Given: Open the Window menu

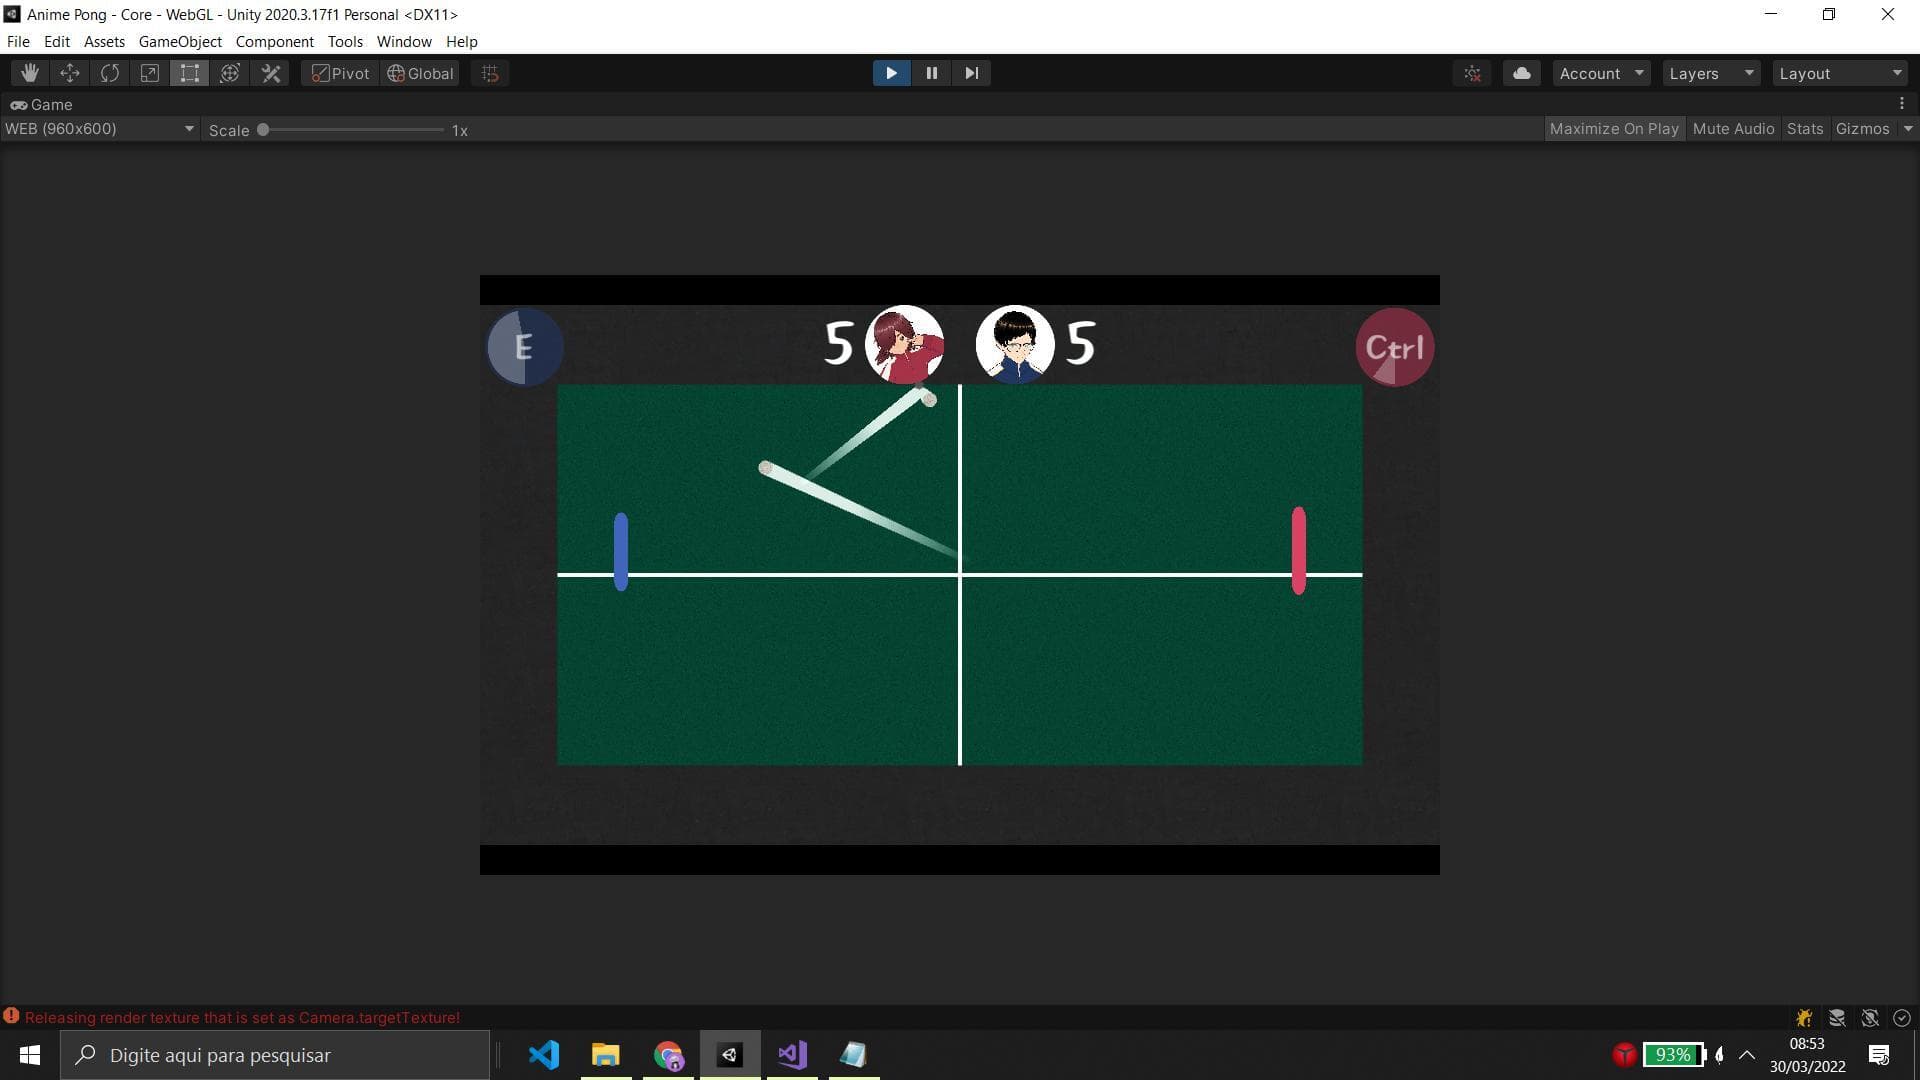Looking at the screenshot, I should coord(404,42).
